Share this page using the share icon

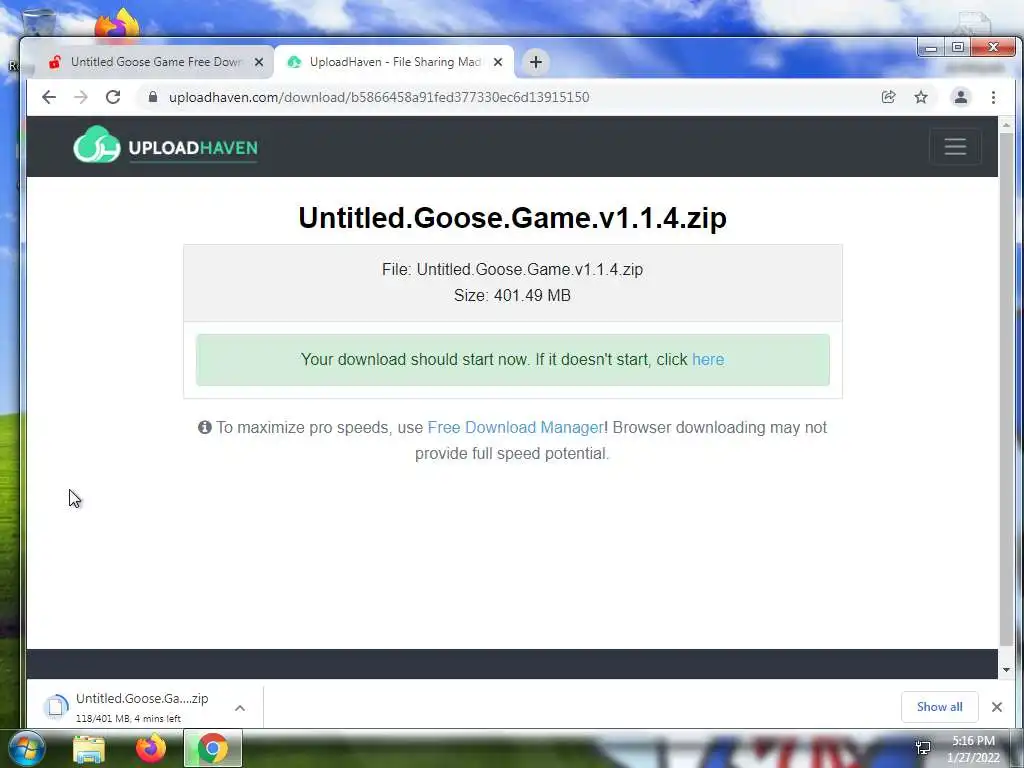click(x=888, y=97)
